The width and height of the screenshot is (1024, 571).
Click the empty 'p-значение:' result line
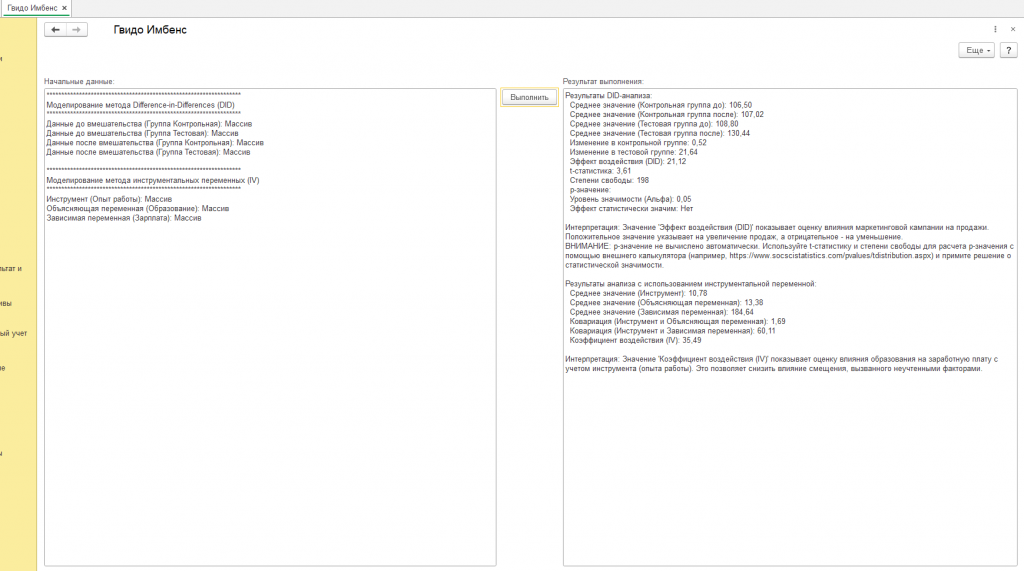click(590, 190)
